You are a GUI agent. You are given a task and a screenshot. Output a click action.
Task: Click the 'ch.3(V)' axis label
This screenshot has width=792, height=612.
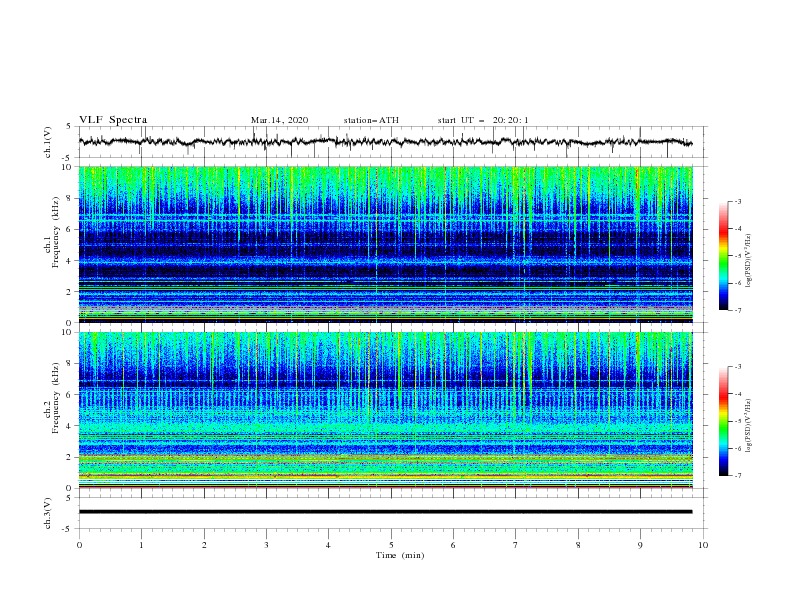(x=48, y=513)
